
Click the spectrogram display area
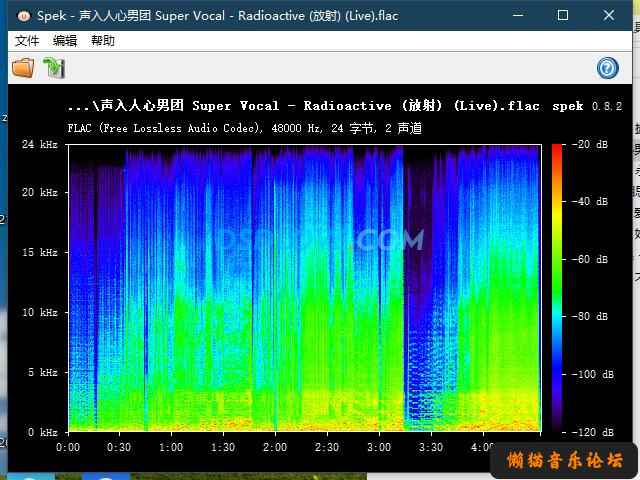[x=304, y=288]
